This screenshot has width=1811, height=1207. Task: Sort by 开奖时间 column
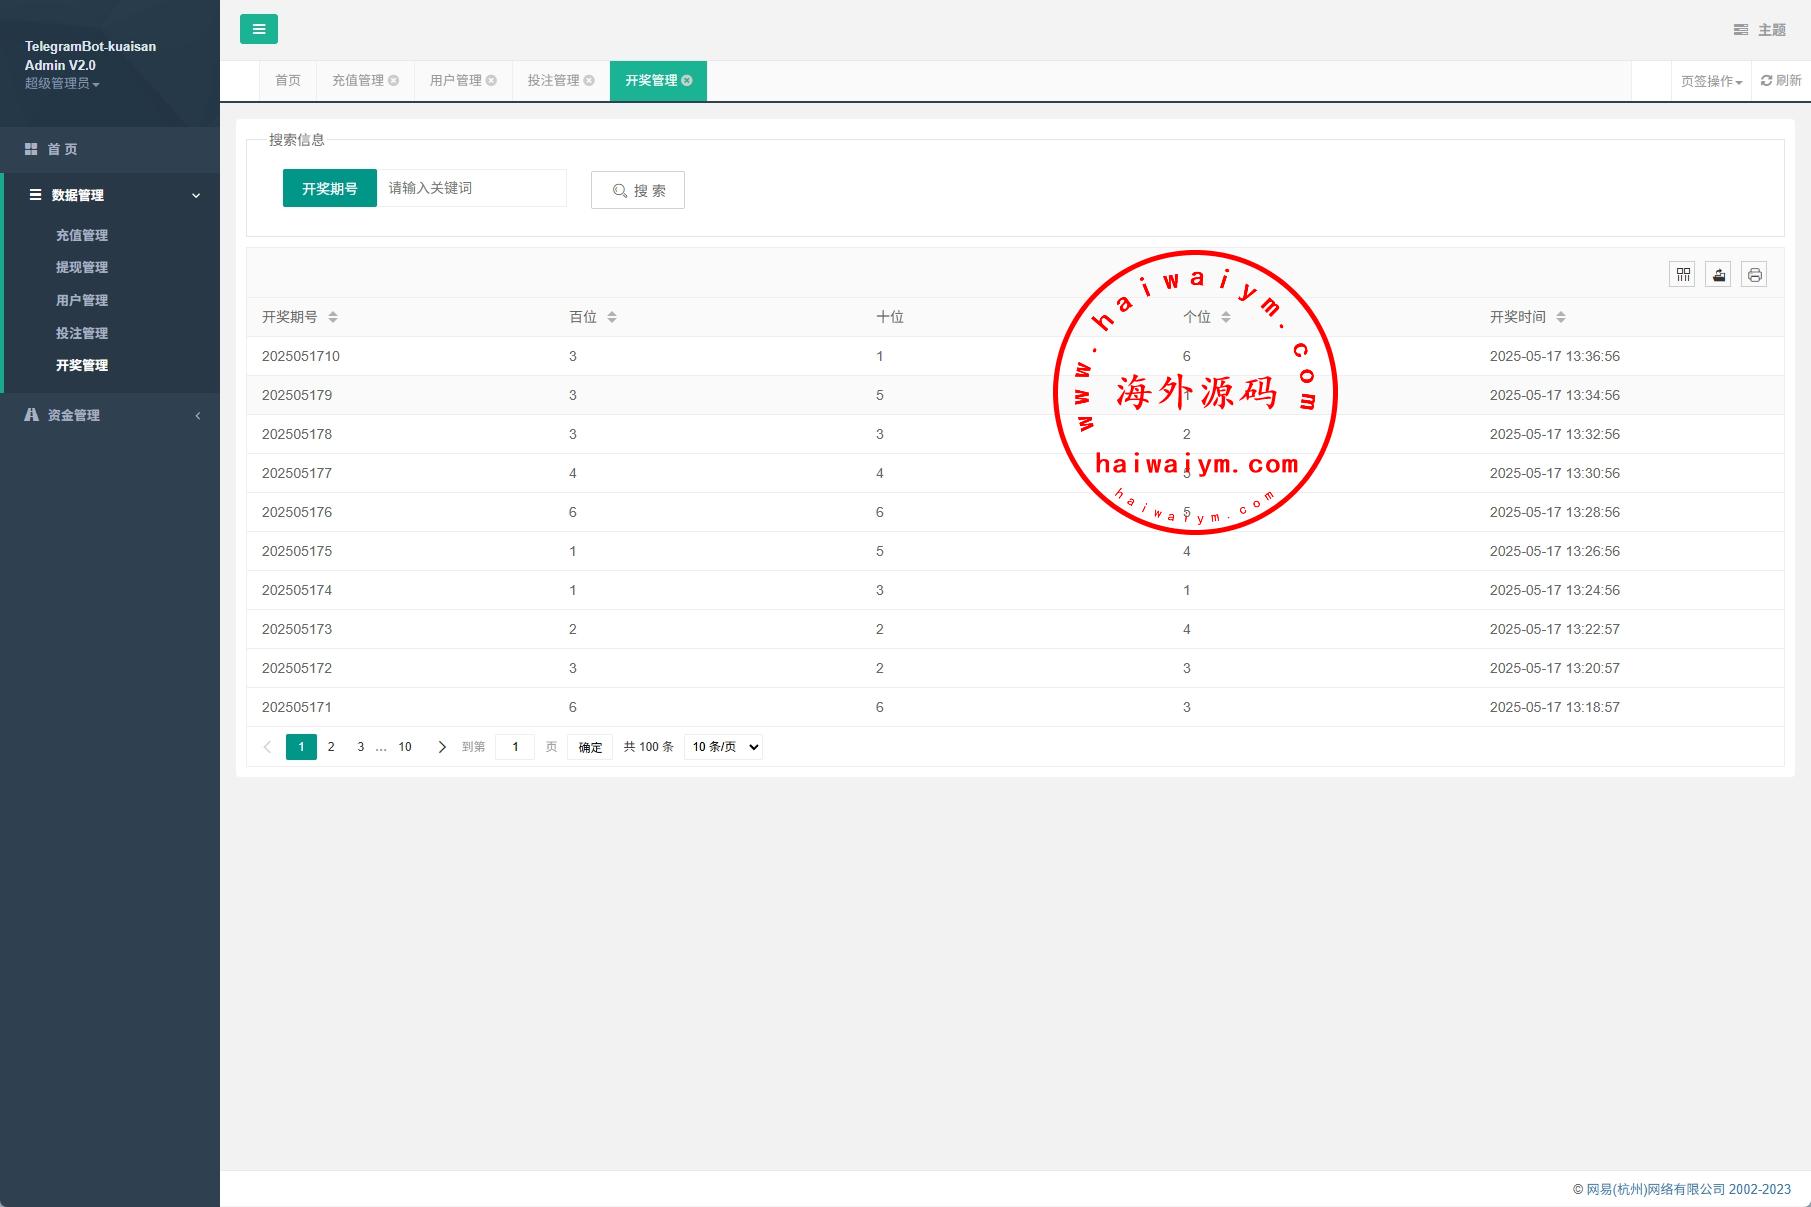click(x=1560, y=317)
